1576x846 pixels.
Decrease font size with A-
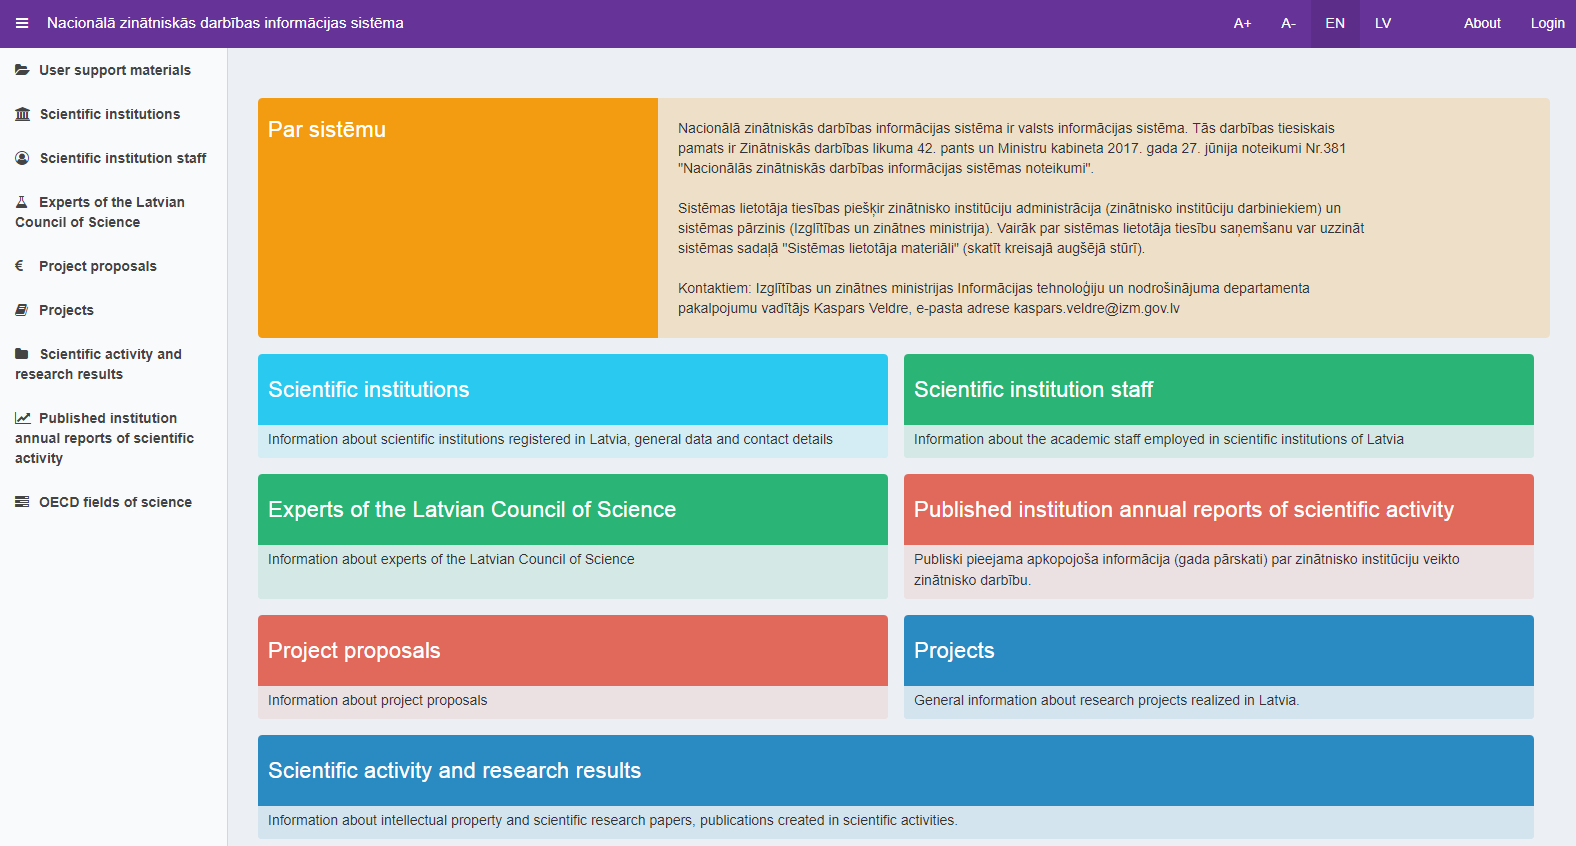click(1288, 23)
